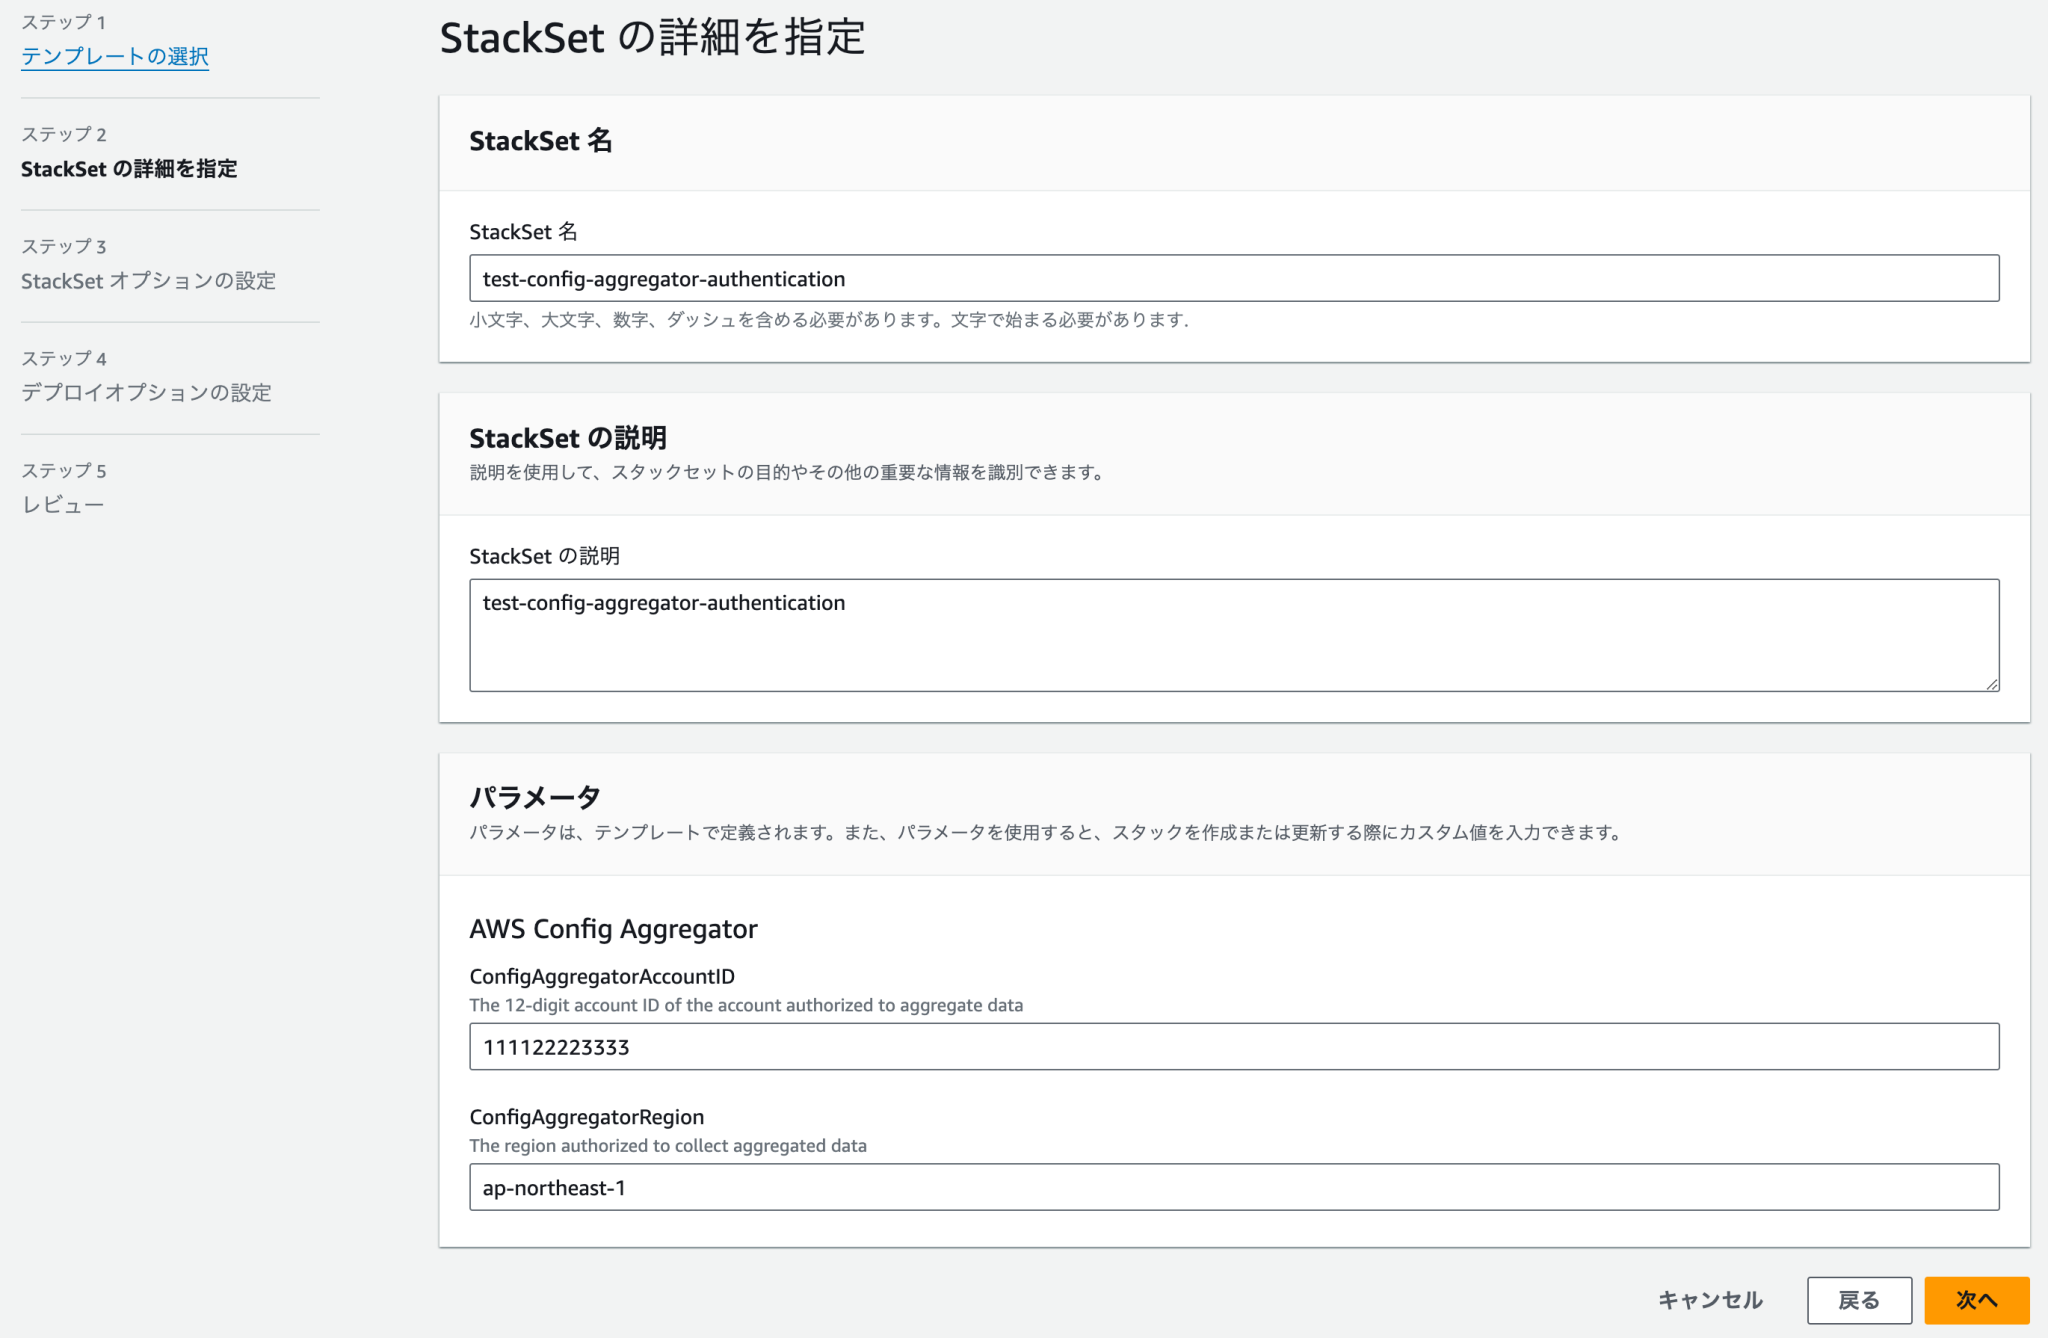Viewport: 2048px width, 1338px height.
Task: Navigate to the StackSet オプションの設定 step
Action: tap(150, 281)
